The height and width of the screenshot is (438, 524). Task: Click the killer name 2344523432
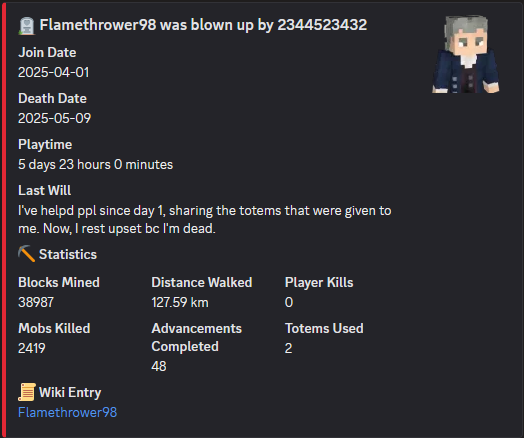pos(322,25)
